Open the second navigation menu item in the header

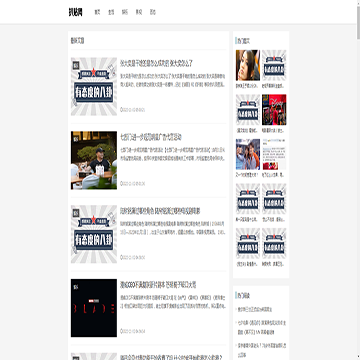point(111,12)
